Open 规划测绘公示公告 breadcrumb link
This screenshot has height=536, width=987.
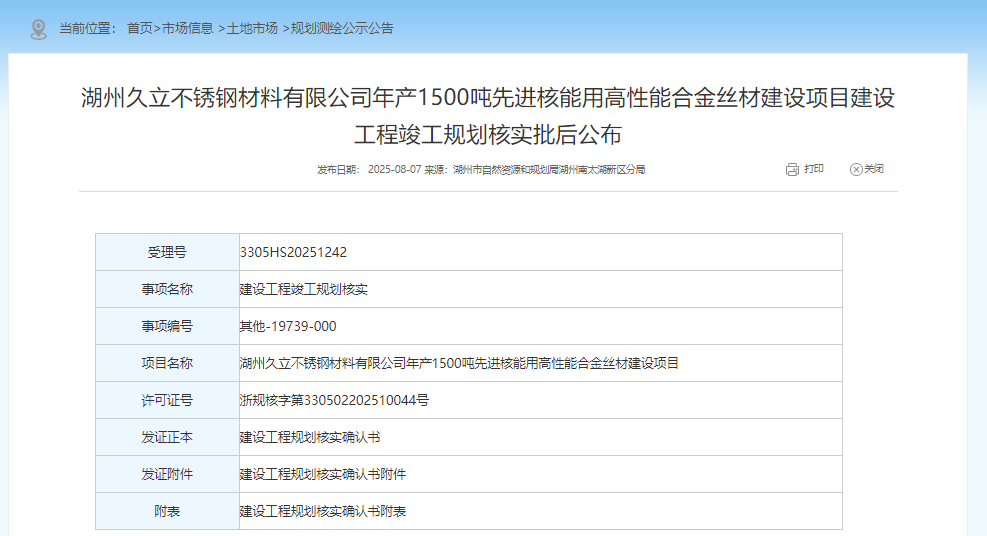click(x=342, y=28)
